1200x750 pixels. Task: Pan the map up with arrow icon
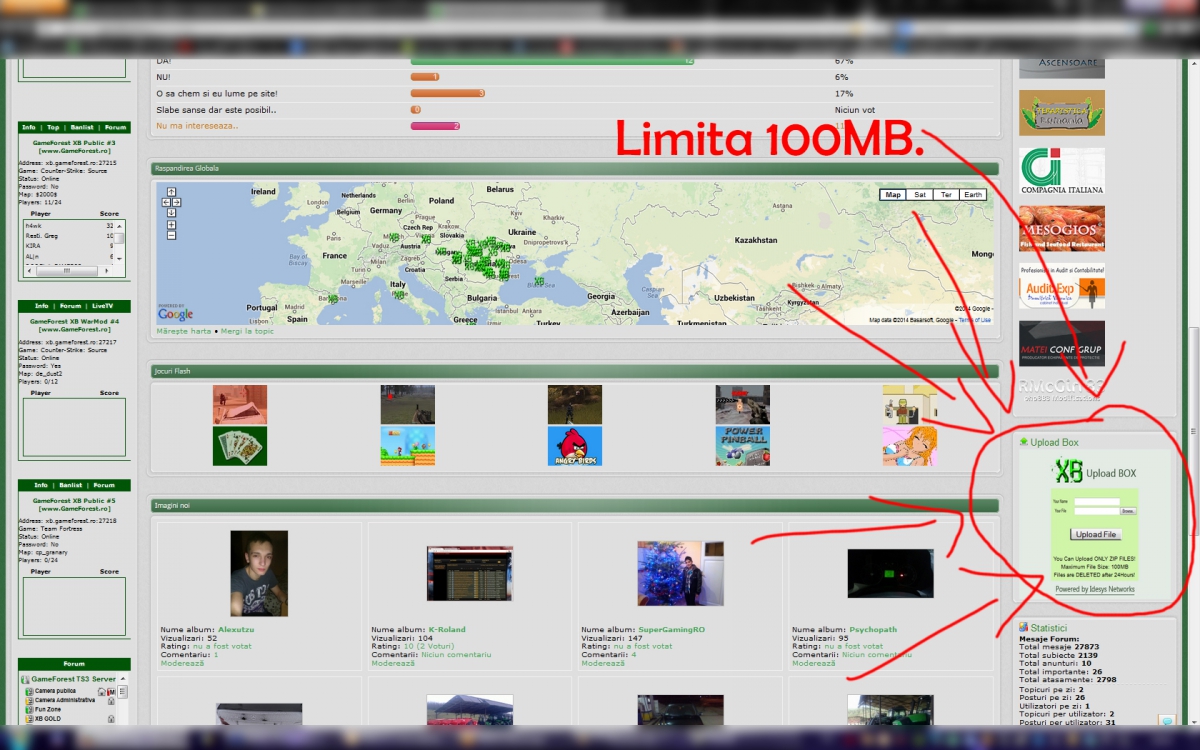[172, 191]
